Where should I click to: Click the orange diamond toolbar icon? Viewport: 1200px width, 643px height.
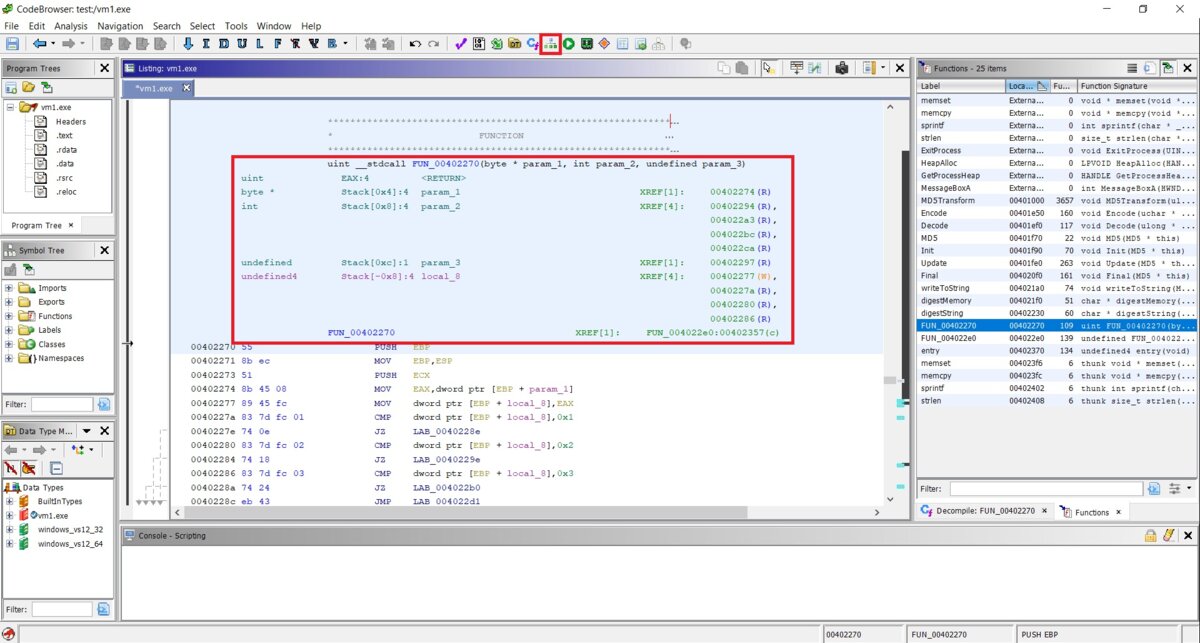point(604,44)
